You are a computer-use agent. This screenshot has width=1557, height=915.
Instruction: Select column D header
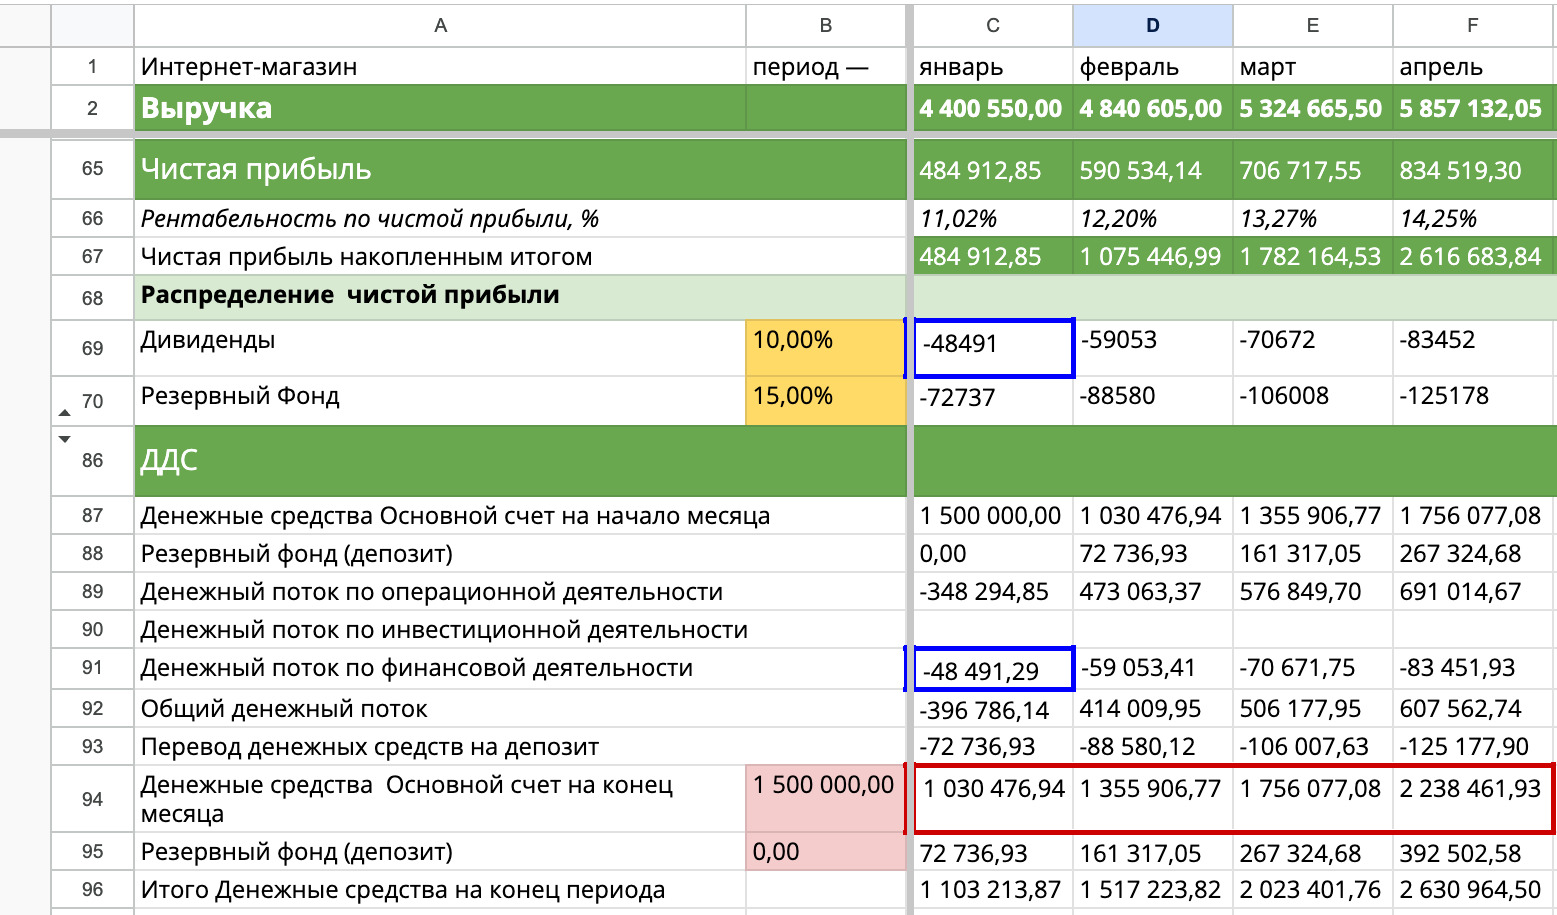pyautogui.click(x=1152, y=26)
